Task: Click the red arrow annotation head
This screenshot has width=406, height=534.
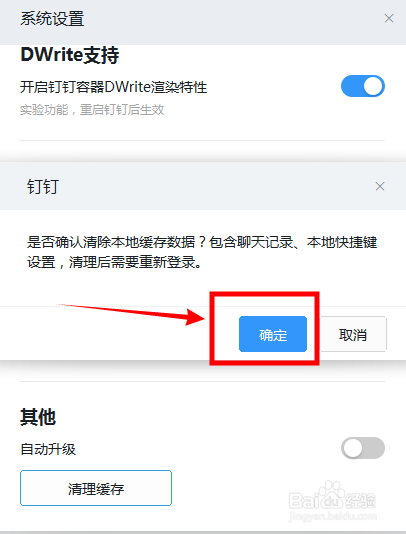Action: pyautogui.click(x=194, y=316)
